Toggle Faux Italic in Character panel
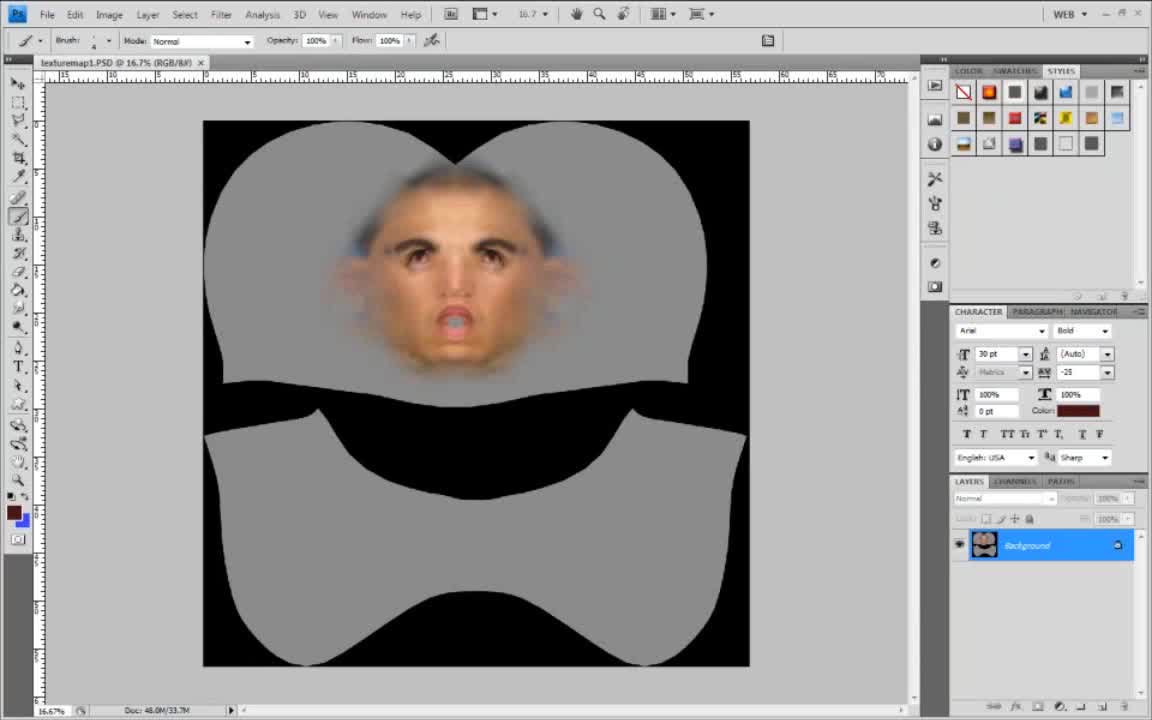This screenshot has height=720, width=1152. 983,434
